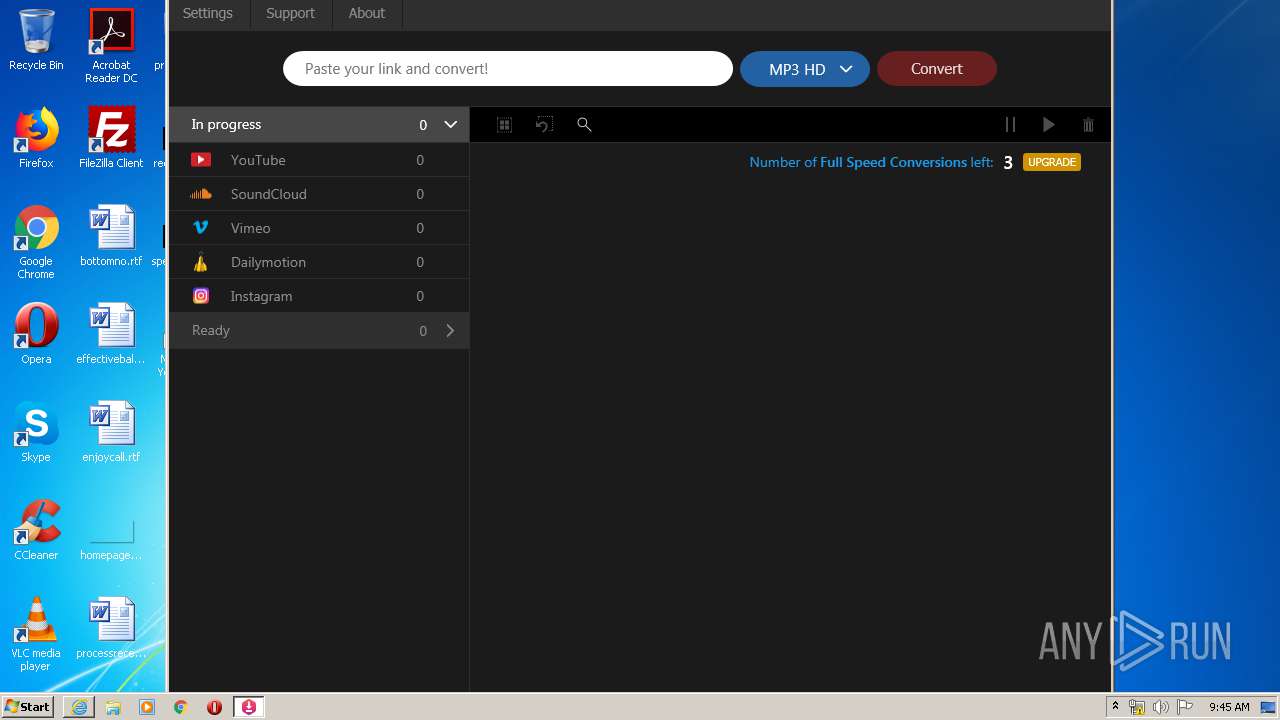Click the select all grid icon
This screenshot has width=1280, height=720.
coord(505,125)
